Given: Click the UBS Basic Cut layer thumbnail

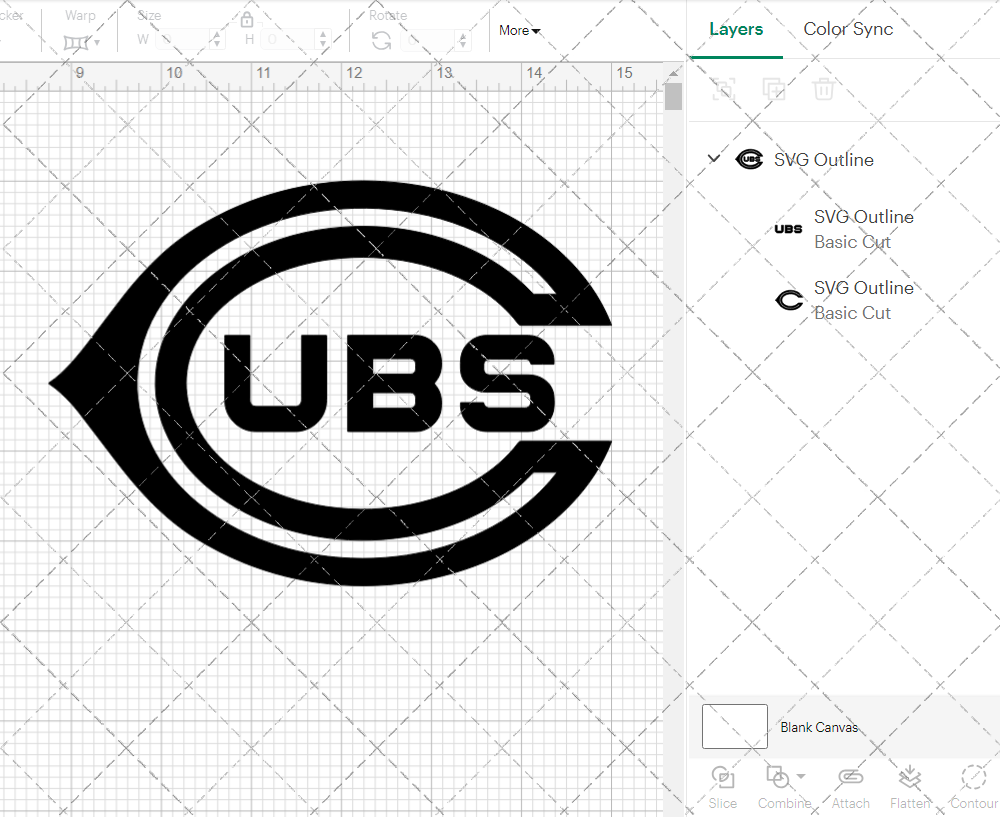Looking at the screenshot, I should point(788,229).
